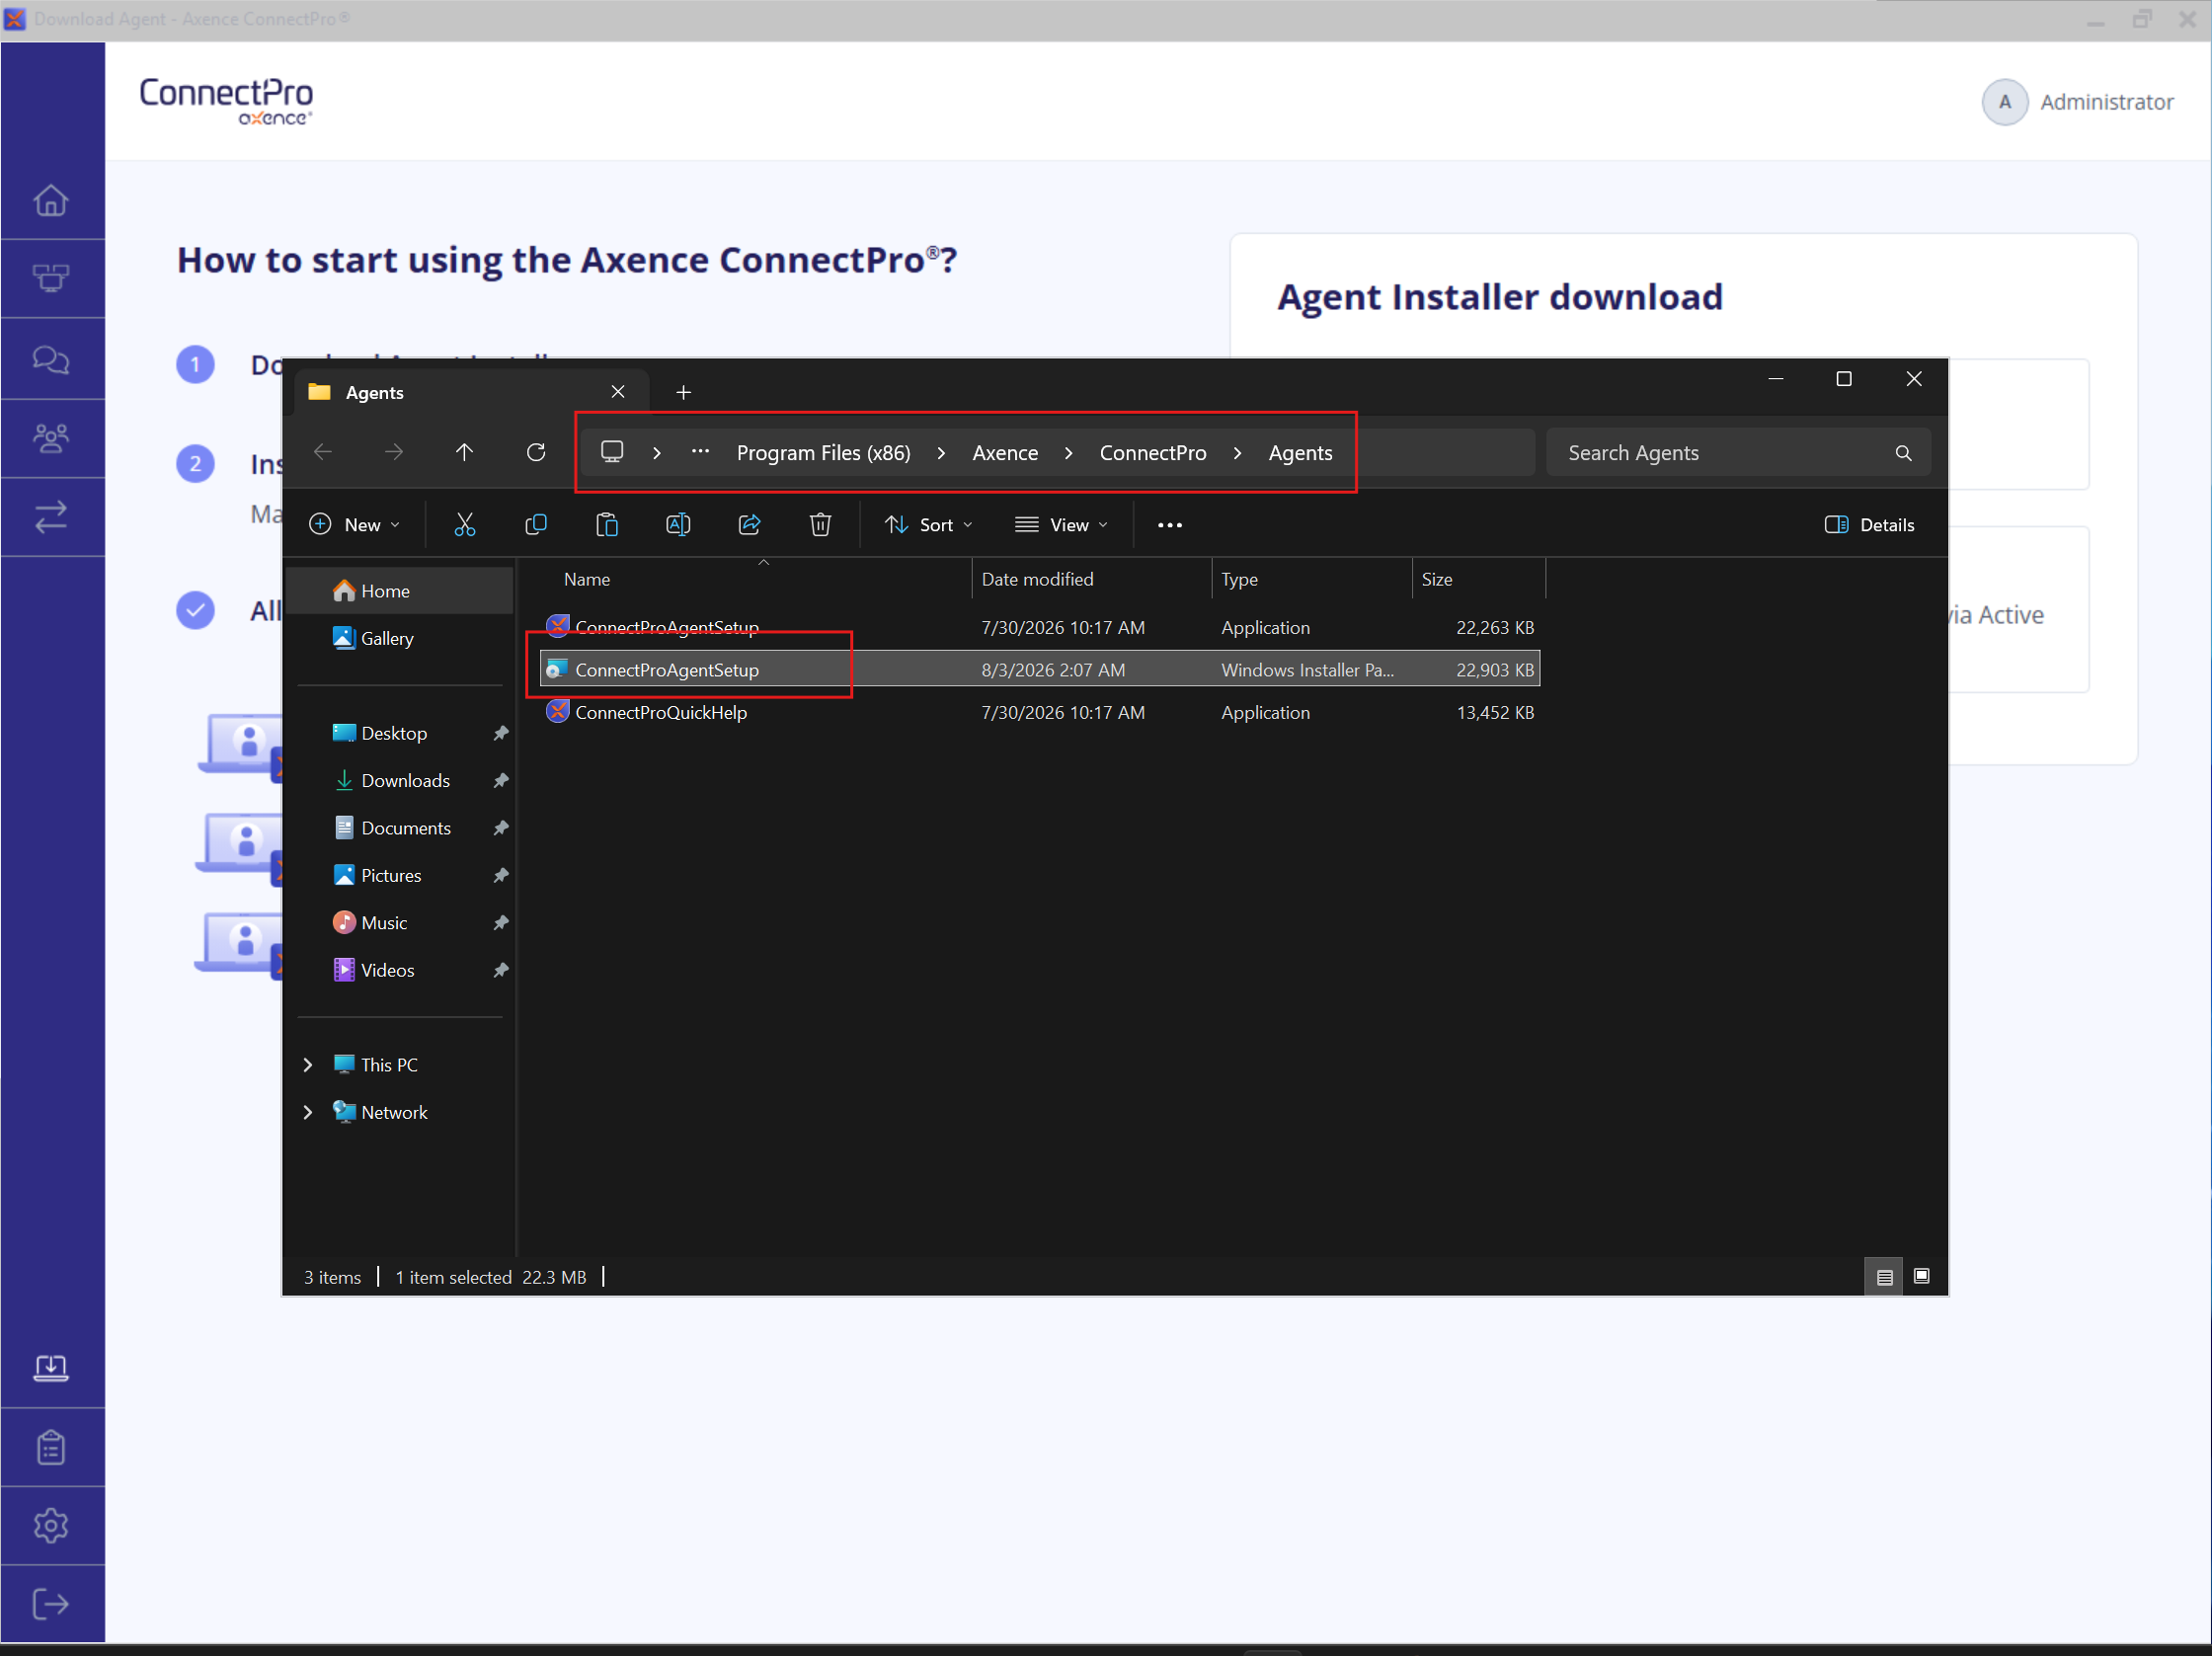2212x1656 pixels.
Task: Expand the This PC tree node
Action: click(x=308, y=1065)
